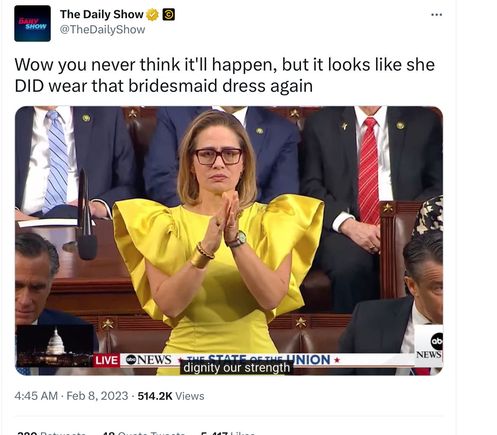Select the bridesmaid dress tweet text

point(224,75)
